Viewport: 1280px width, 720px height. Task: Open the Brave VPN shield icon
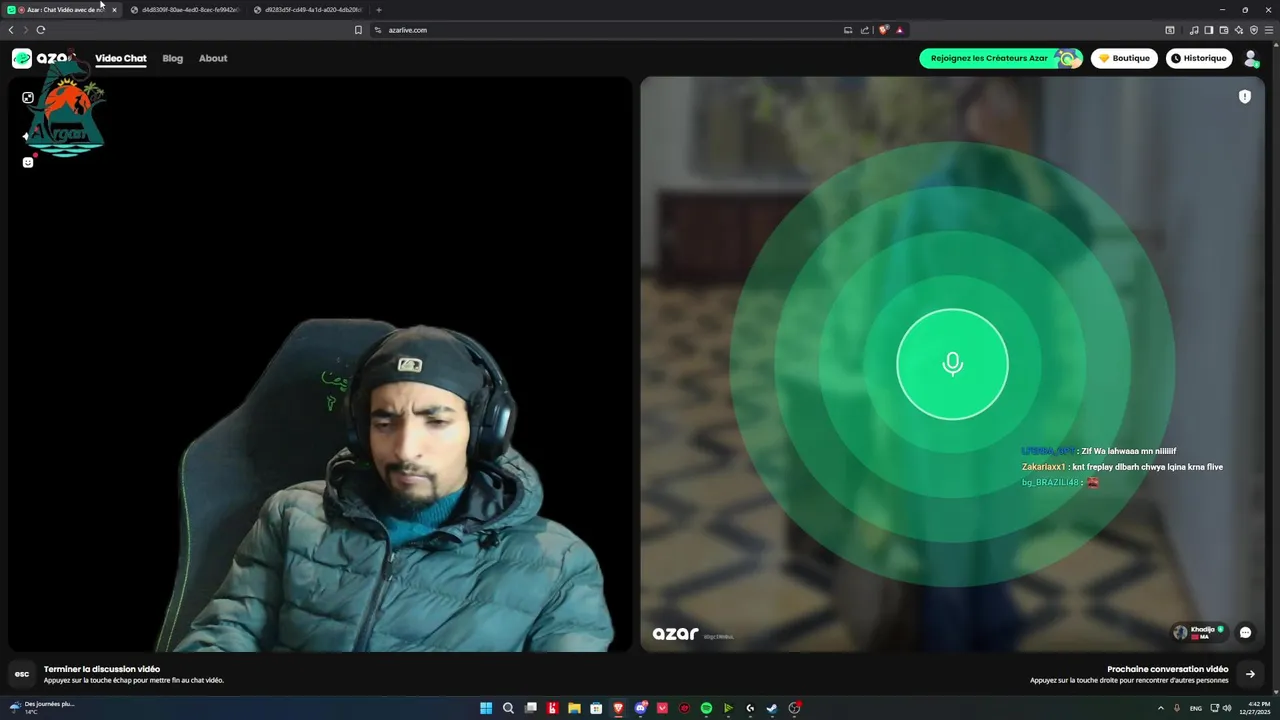1254,30
